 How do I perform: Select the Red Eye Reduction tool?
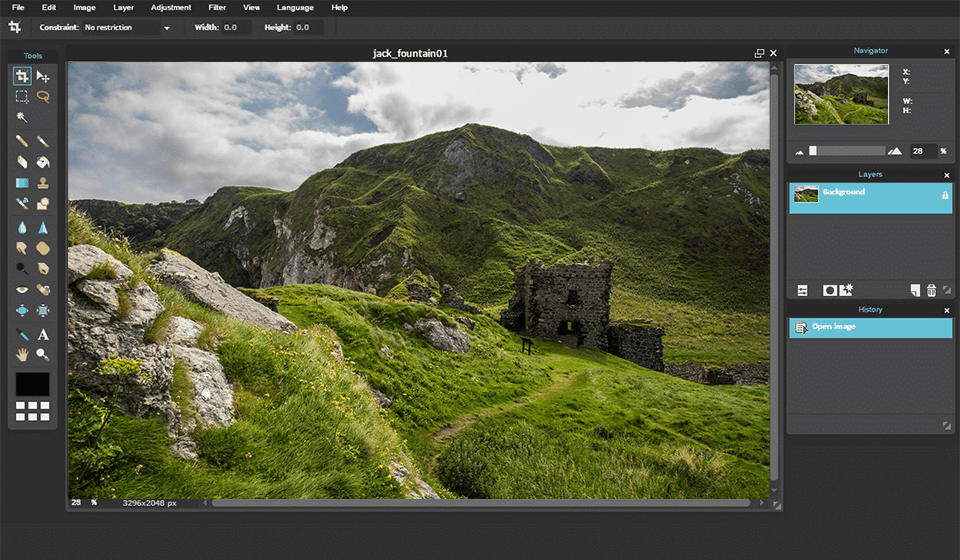pyautogui.click(x=22, y=290)
